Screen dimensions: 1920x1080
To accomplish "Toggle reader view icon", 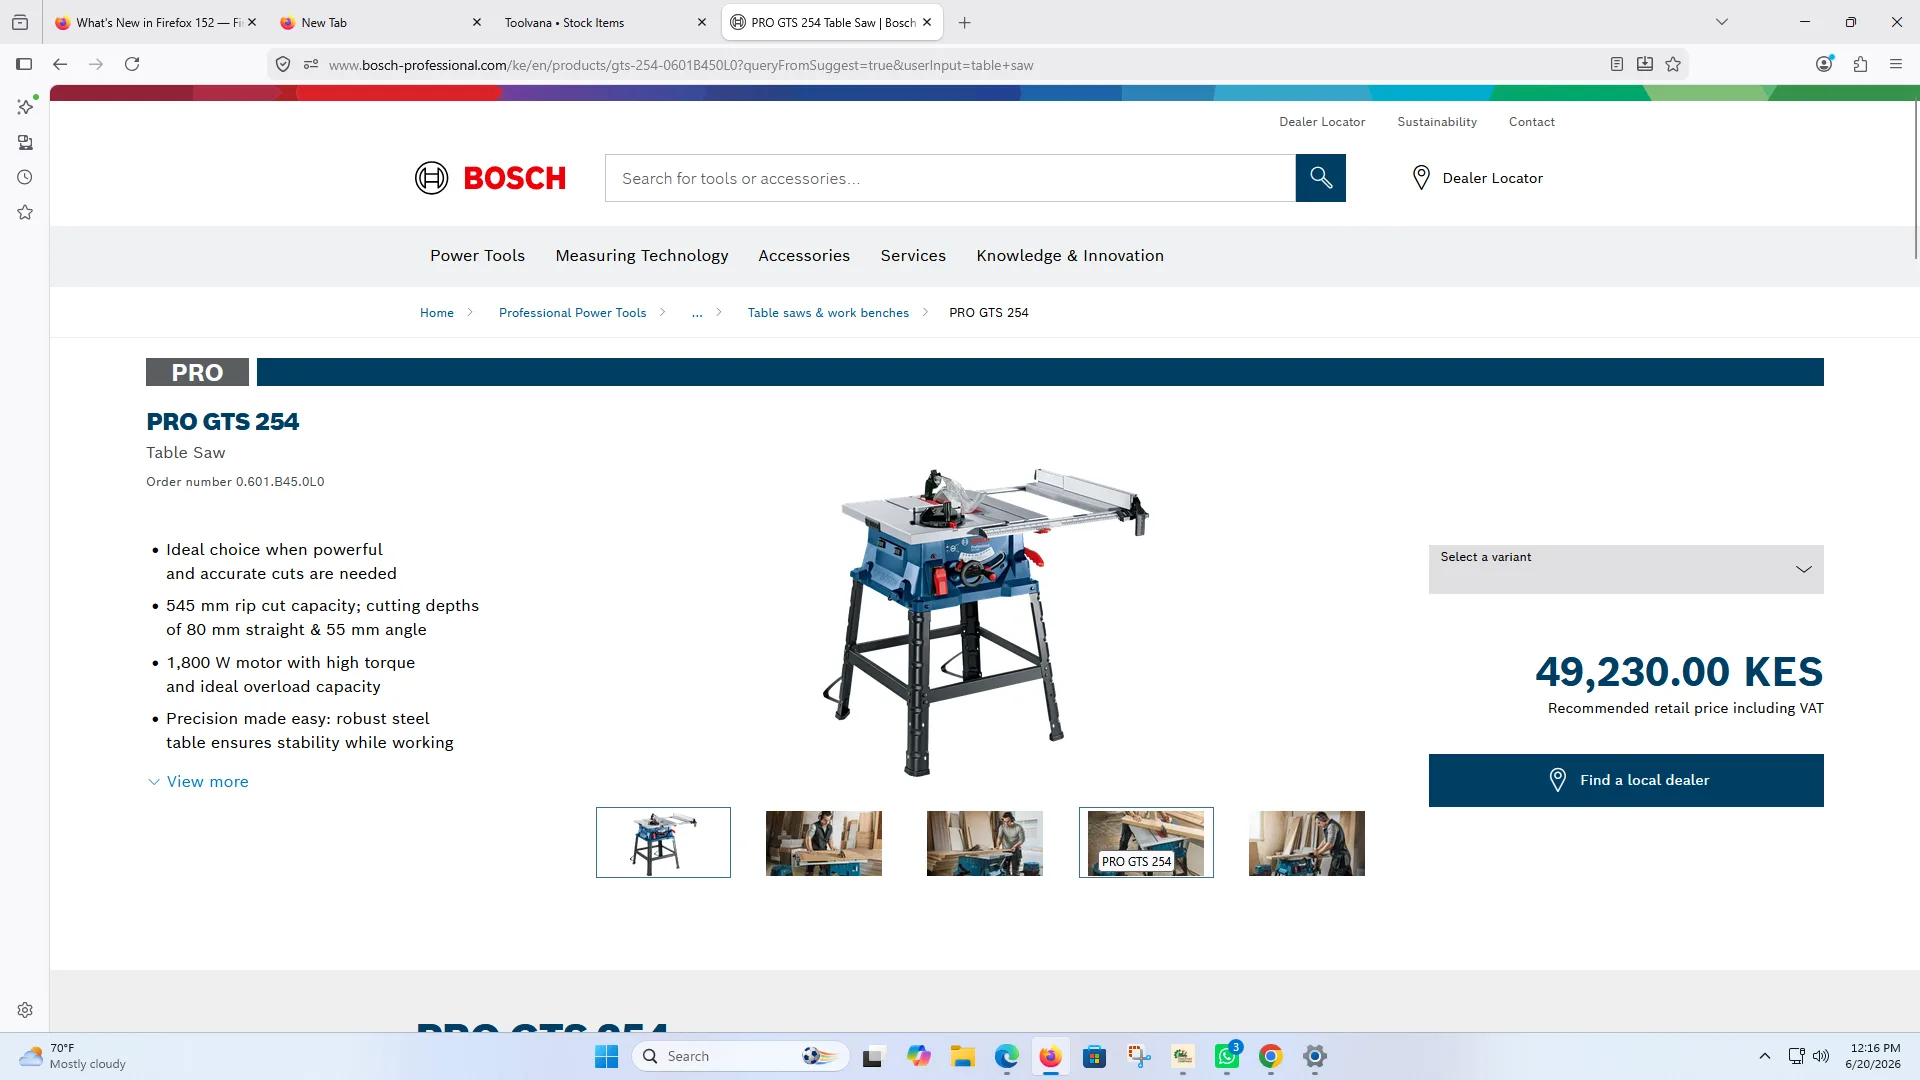I will click(x=1617, y=64).
